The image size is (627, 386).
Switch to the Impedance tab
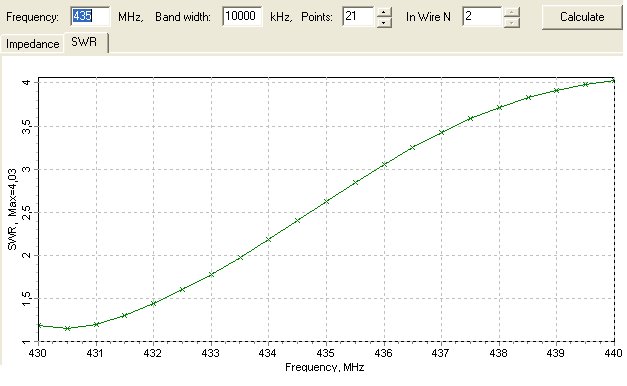click(32, 44)
